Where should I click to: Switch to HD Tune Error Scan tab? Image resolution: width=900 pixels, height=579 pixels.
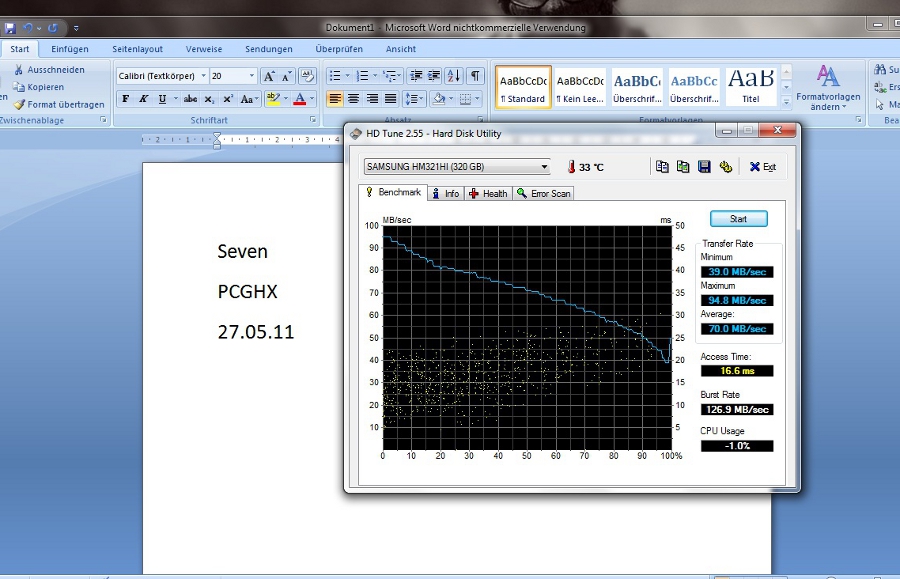click(x=543, y=193)
